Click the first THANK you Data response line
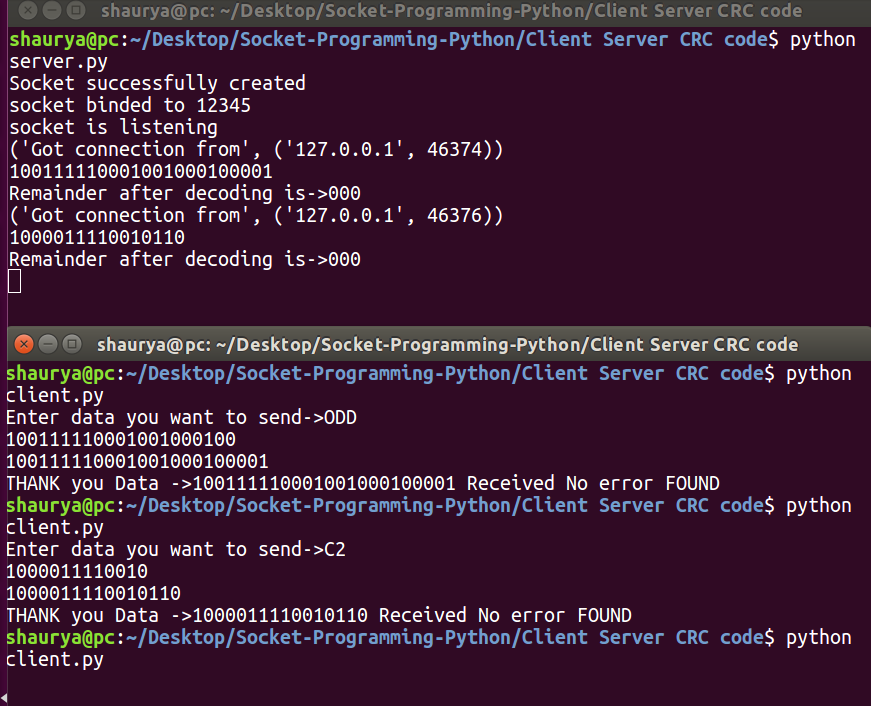Image resolution: width=871 pixels, height=706 pixels. [362, 483]
